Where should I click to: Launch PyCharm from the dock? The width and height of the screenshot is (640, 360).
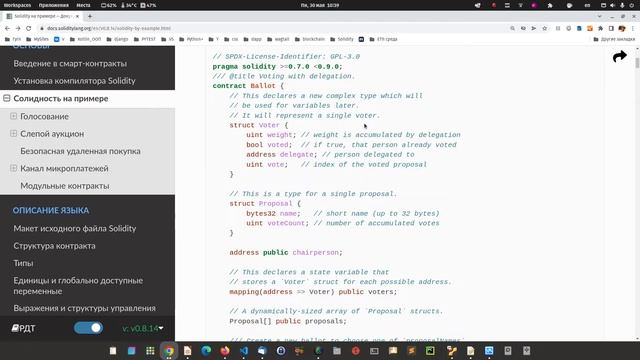[x=430, y=351]
